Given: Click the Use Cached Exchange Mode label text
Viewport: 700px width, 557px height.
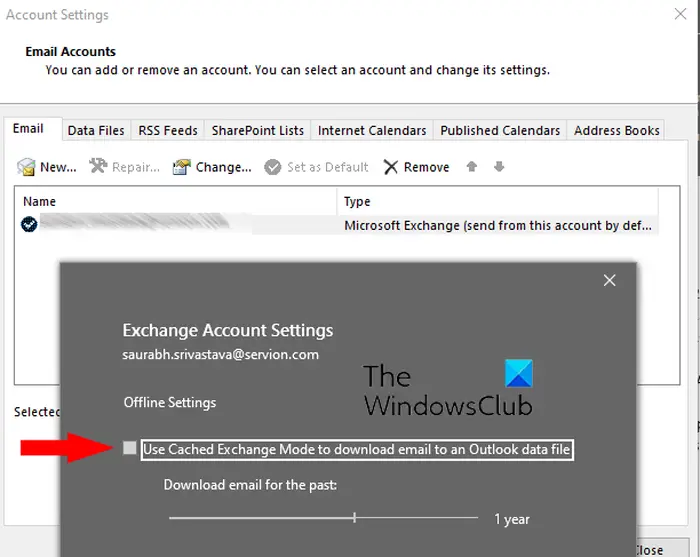Looking at the screenshot, I should point(357,449).
